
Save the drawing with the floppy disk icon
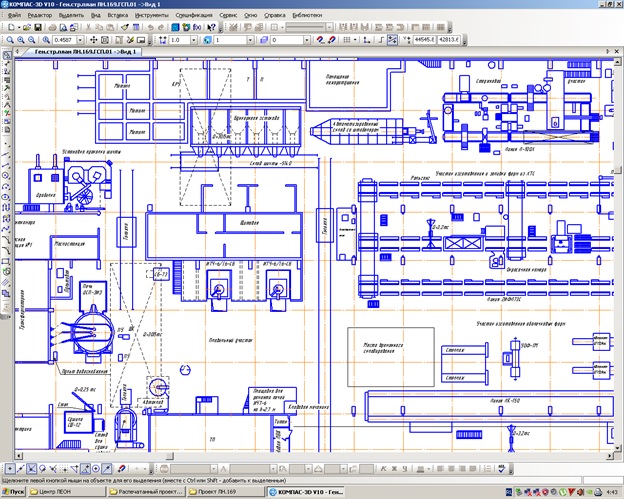[x=38, y=27]
